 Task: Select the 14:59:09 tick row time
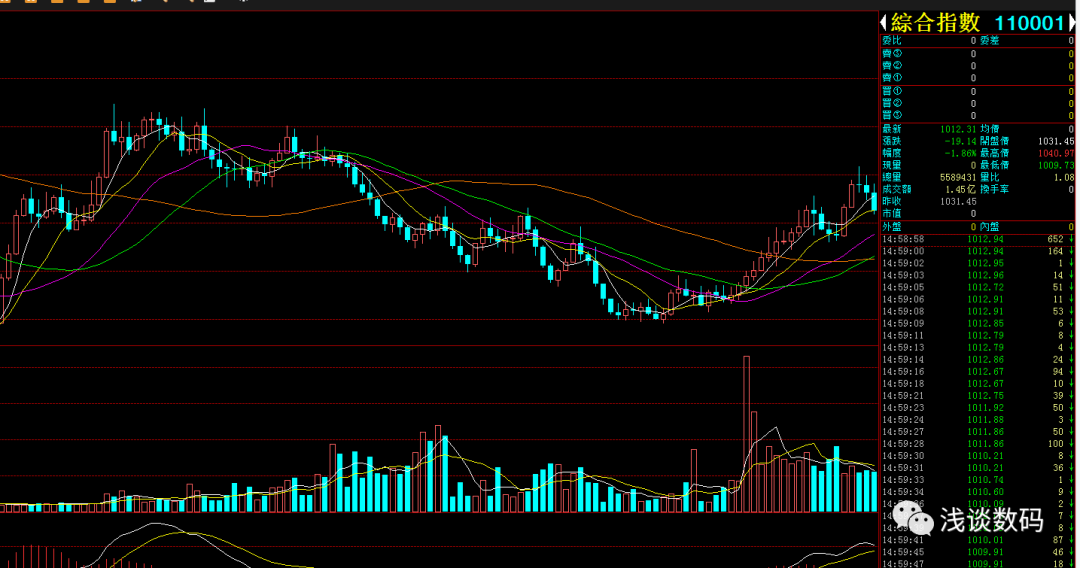903,324
